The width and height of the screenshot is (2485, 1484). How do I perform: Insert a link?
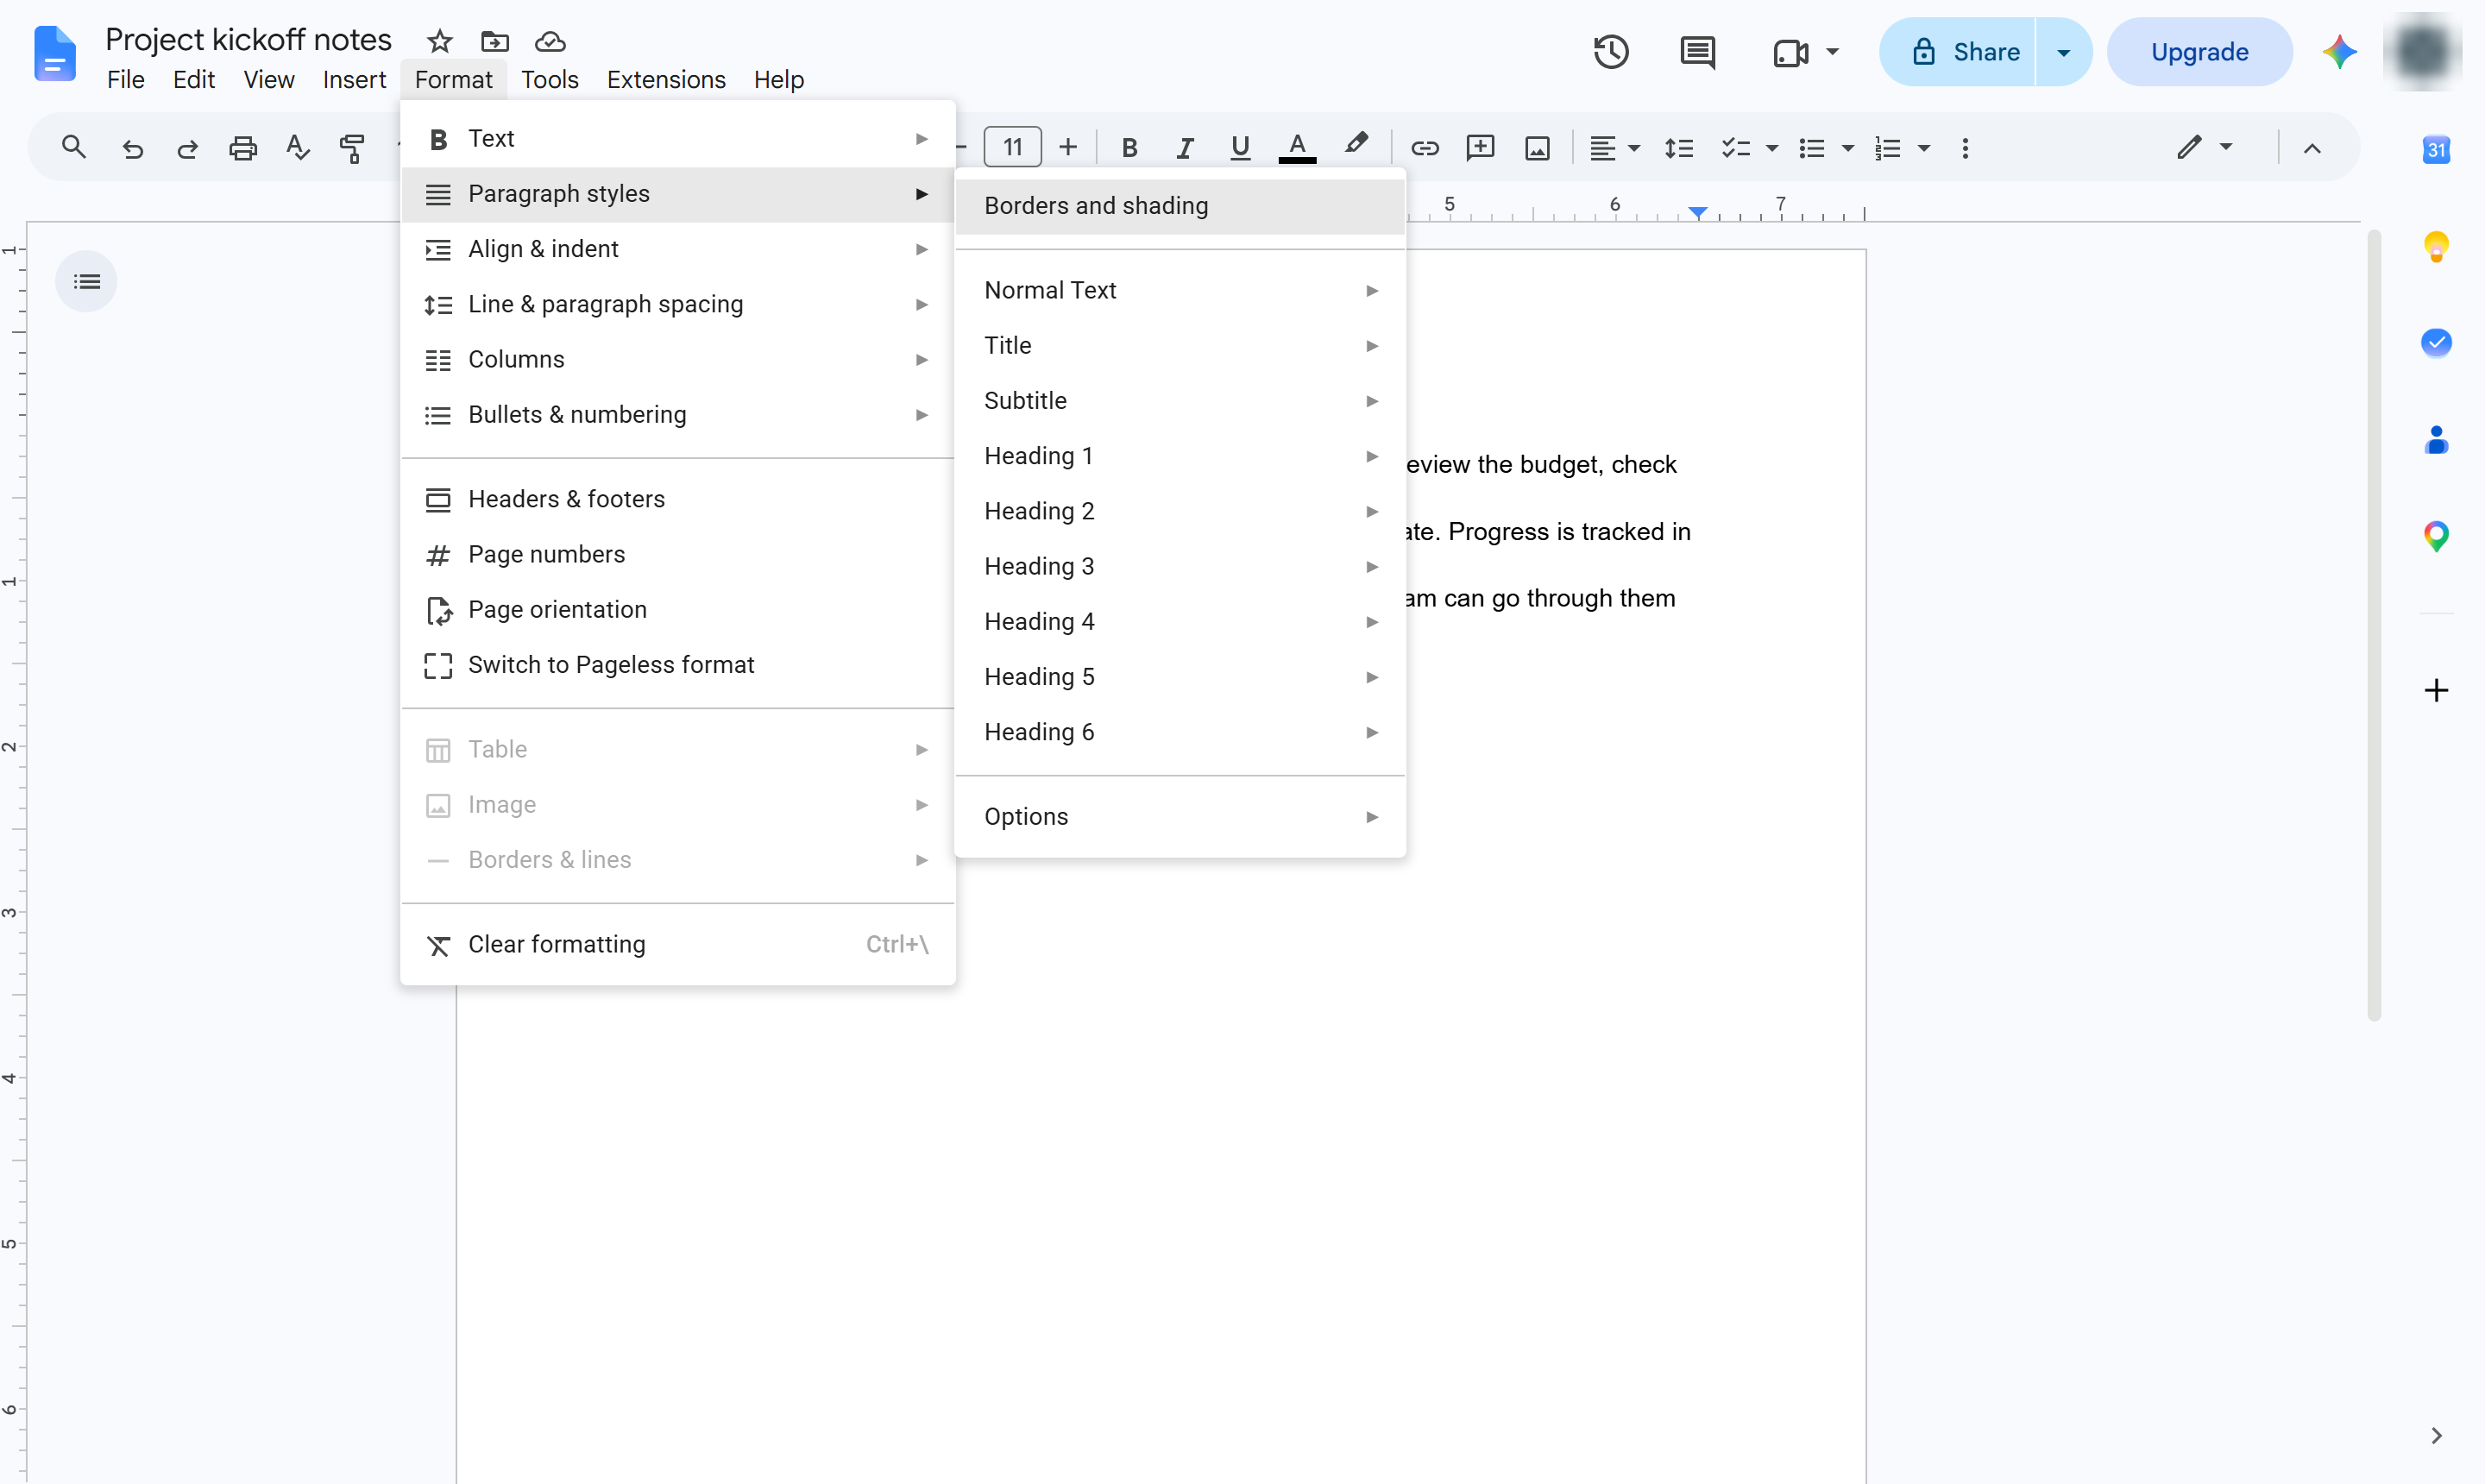point(1424,148)
